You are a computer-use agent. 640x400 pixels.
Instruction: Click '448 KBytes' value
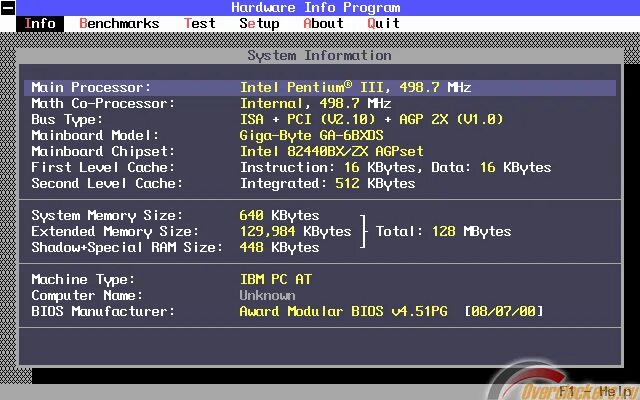(280, 247)
